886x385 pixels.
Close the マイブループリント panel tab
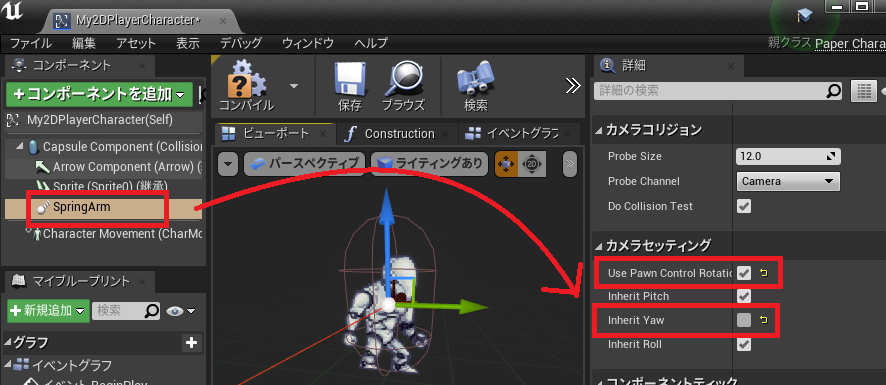142,281
